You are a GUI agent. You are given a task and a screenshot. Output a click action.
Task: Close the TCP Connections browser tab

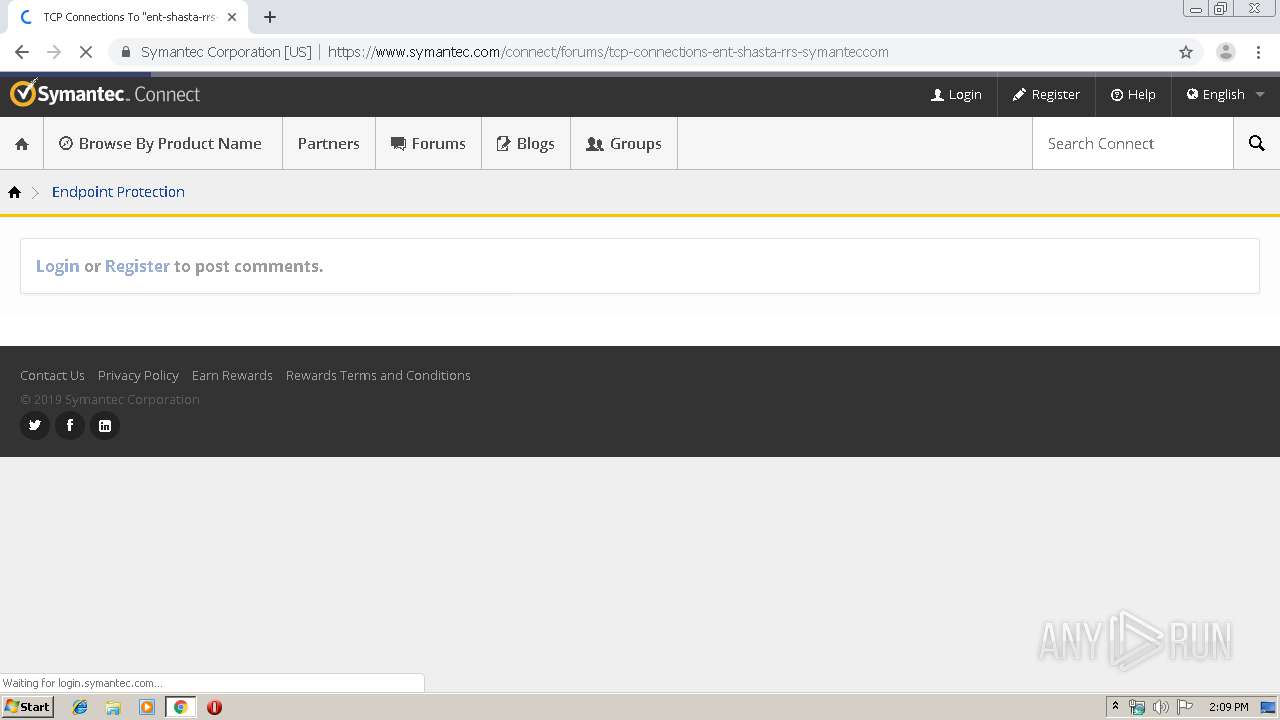pos(232,17)
